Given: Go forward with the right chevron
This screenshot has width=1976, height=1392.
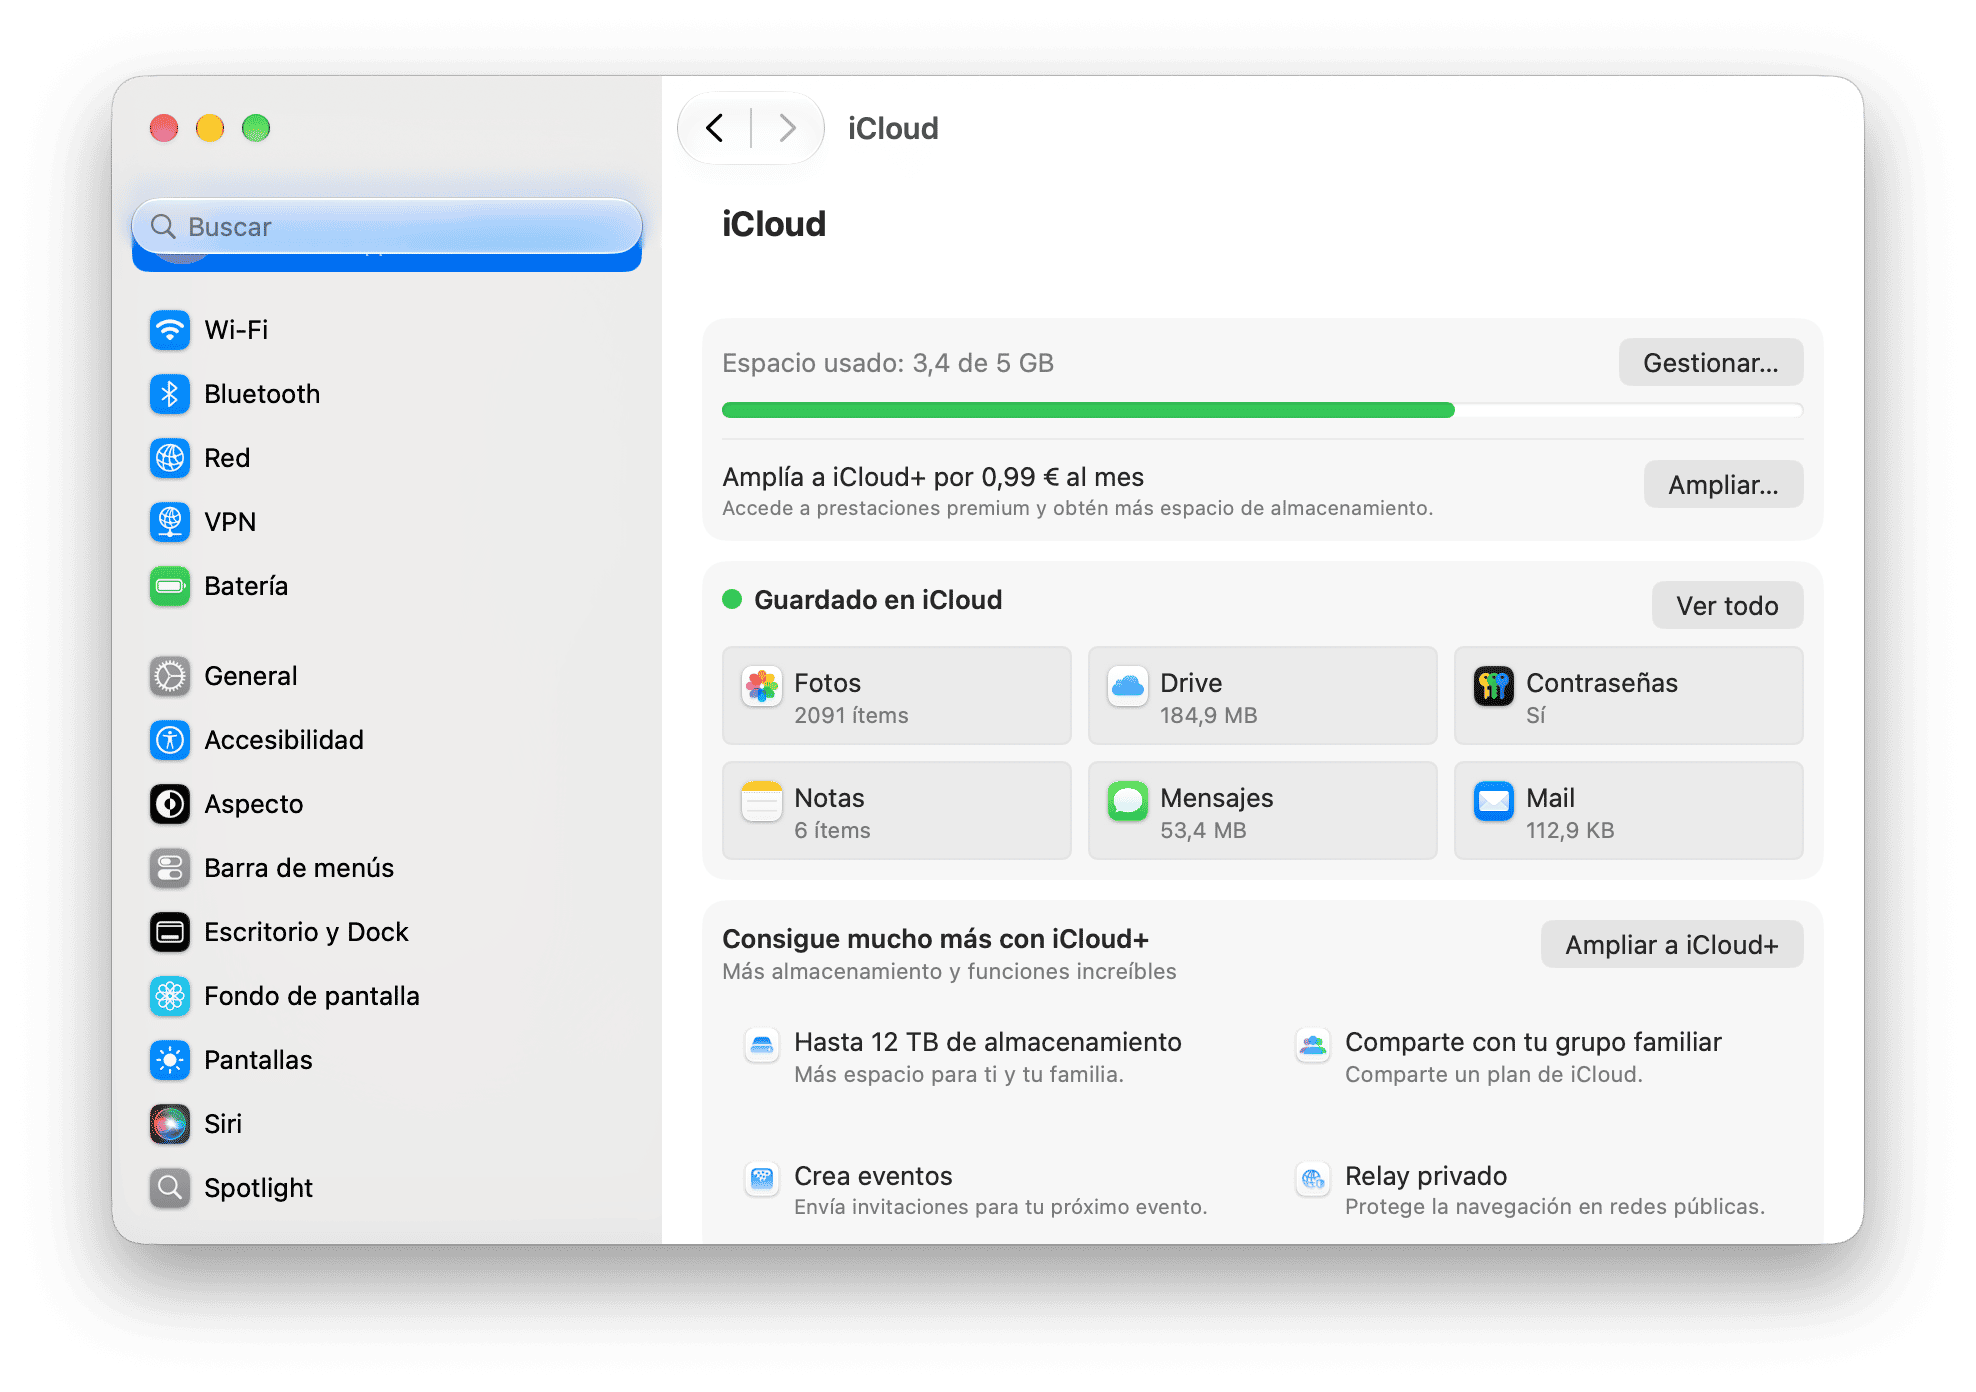Looking at the screenshot, I should point(788,128).
